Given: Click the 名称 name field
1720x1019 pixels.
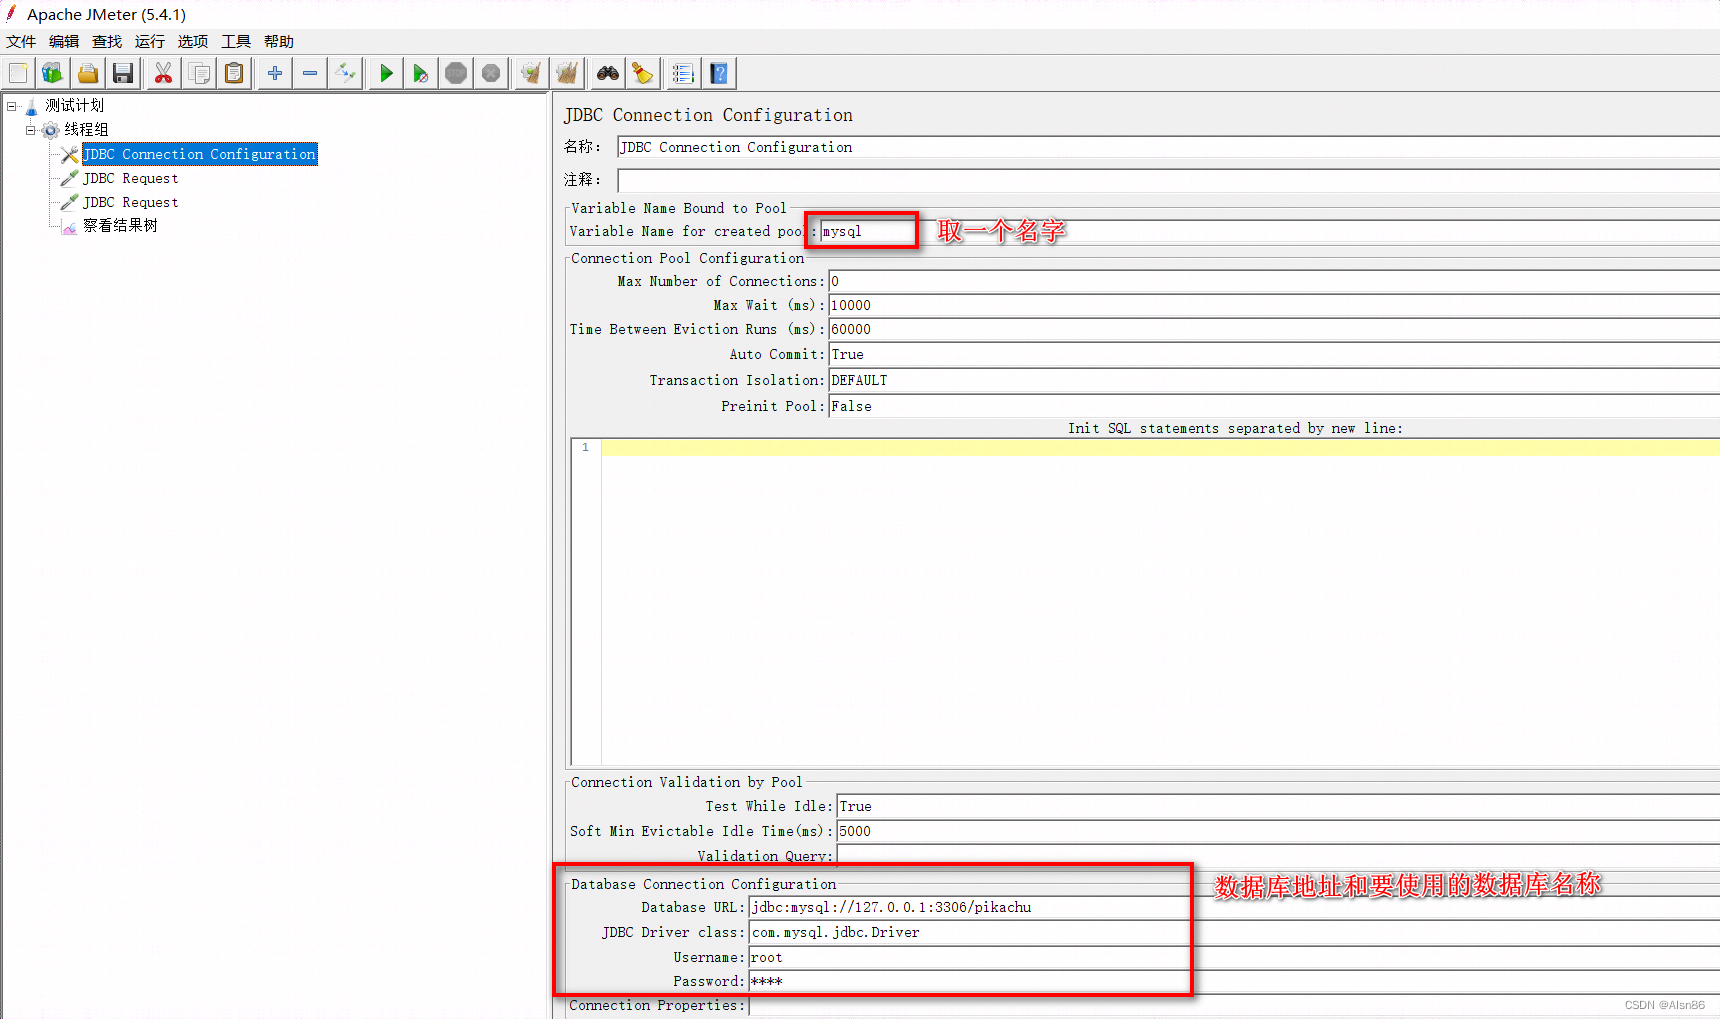Looking at the screenshot, I should pos(1168,147).
